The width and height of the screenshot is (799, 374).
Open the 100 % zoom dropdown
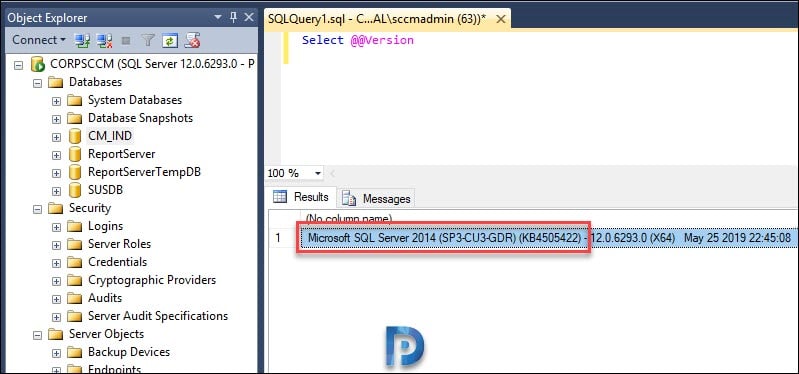[318, 173]
